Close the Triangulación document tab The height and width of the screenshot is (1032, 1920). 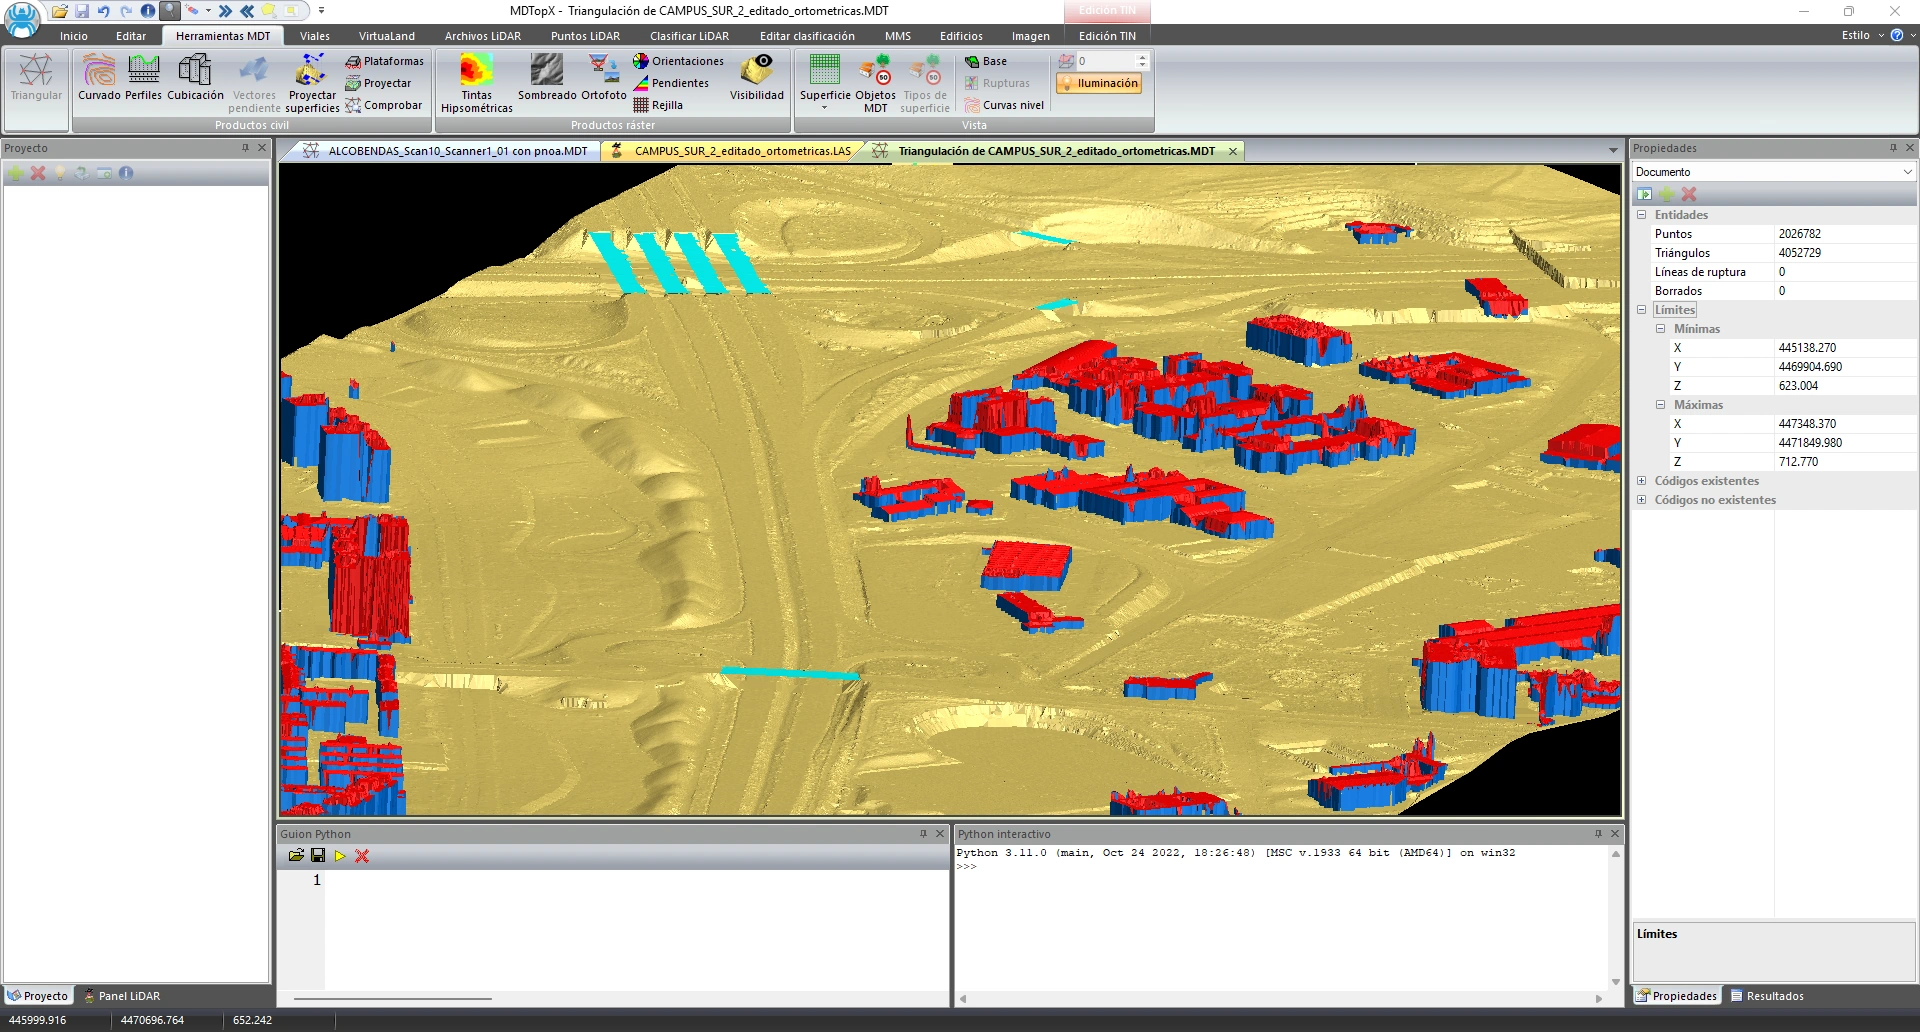pos(1233,151)
